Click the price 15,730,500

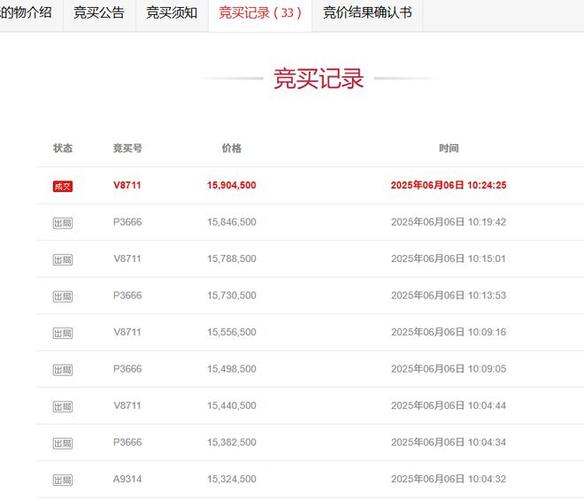pos(232,295)
